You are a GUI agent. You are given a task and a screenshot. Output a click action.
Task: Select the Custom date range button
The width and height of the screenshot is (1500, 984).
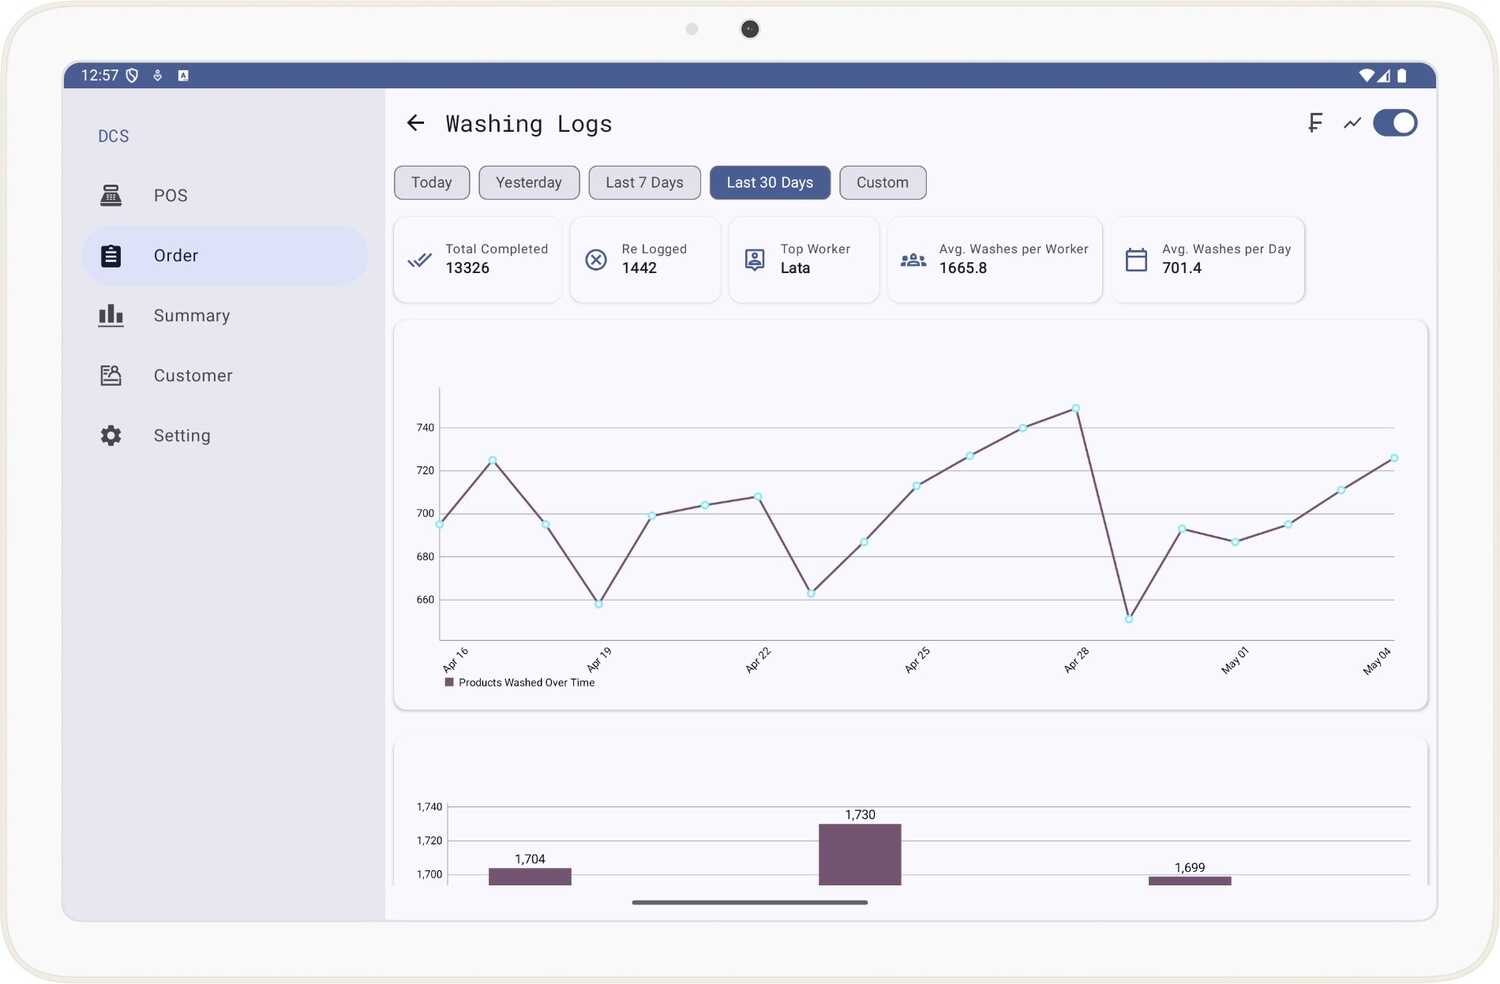[x=882, y=182]
